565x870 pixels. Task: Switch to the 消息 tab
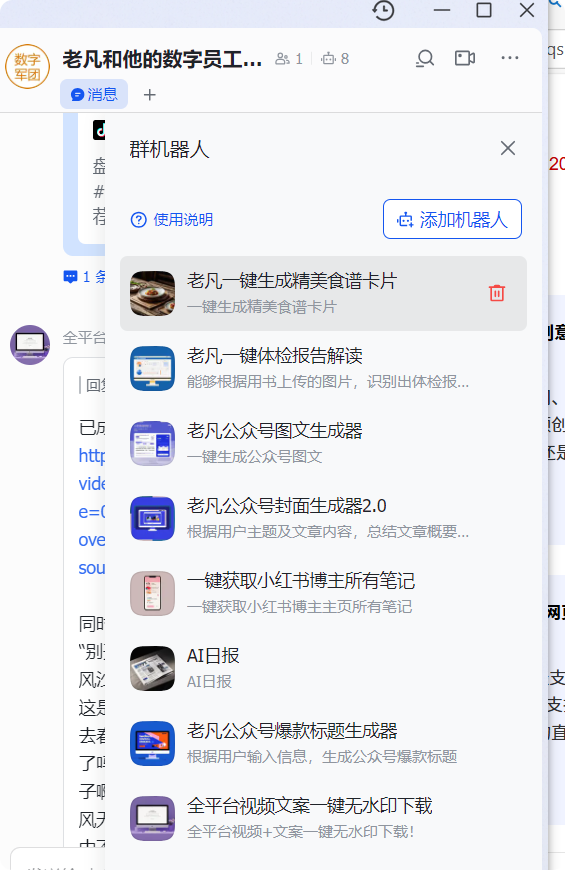tap(94, 94)
